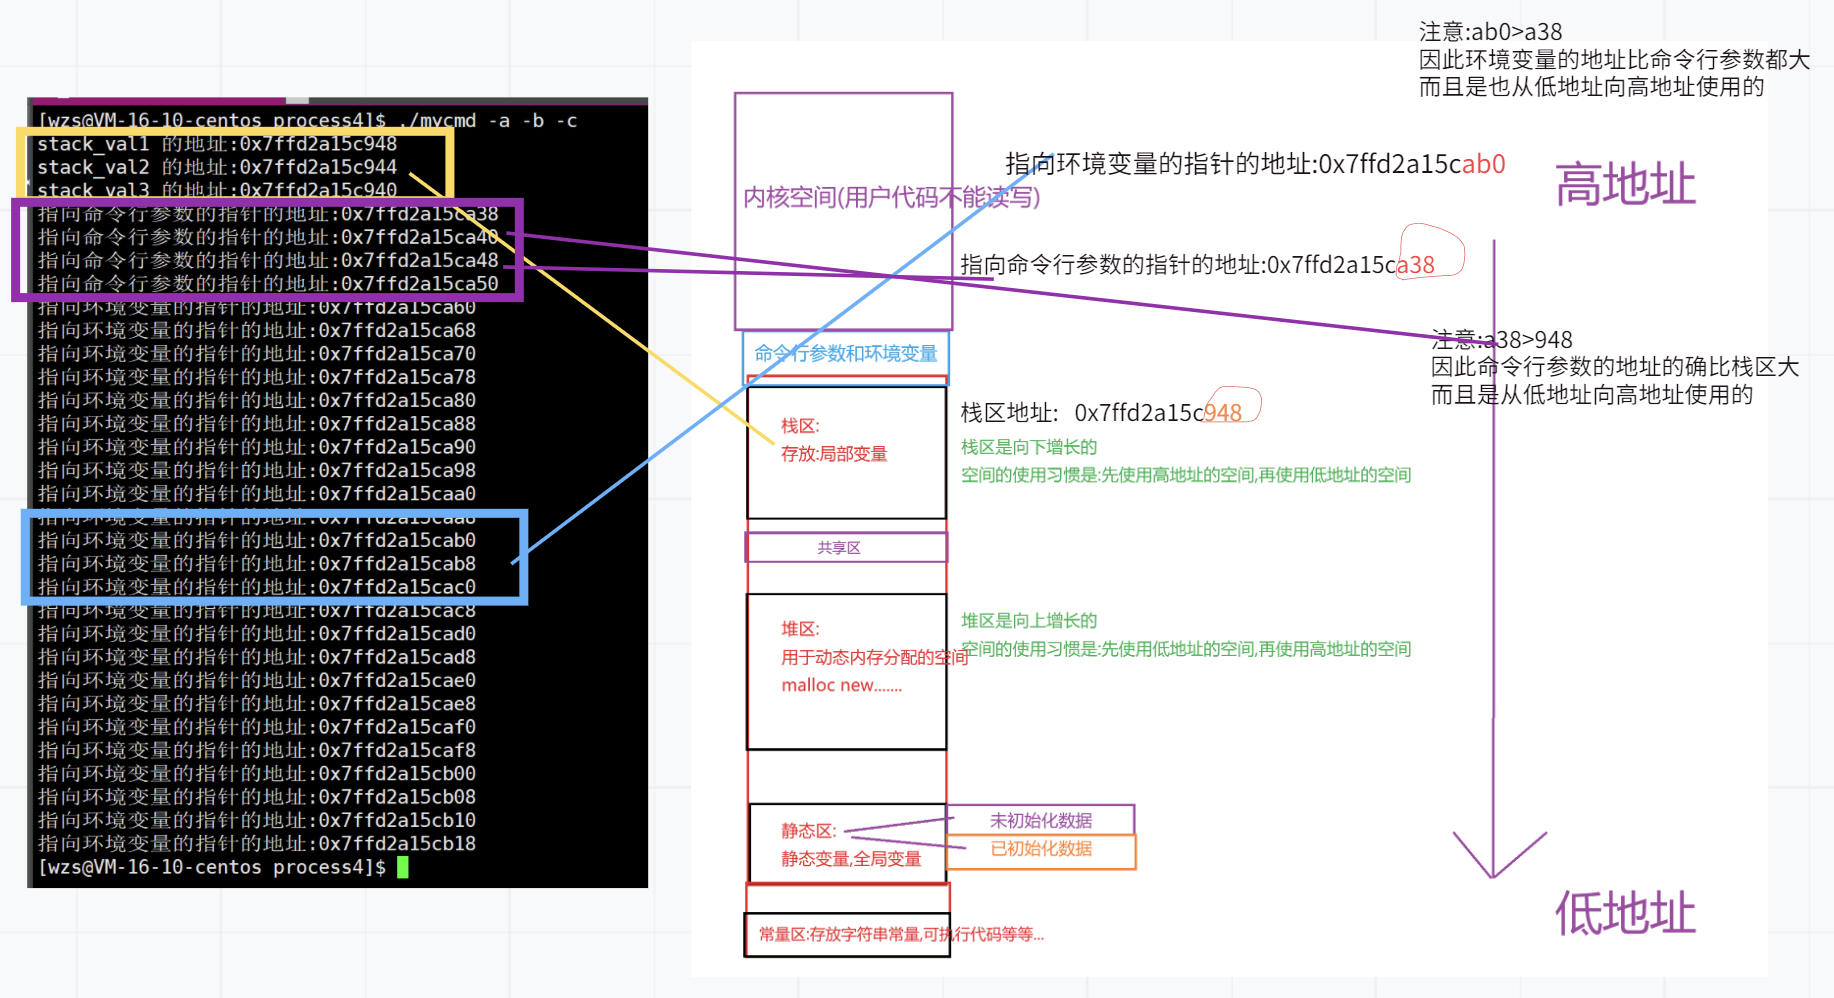This screenshot has width=1834, height=998.
Task: Click terminal line with address 0x7ffd2a15caf0
Action: pyautogui.click(x=257, y=727)
